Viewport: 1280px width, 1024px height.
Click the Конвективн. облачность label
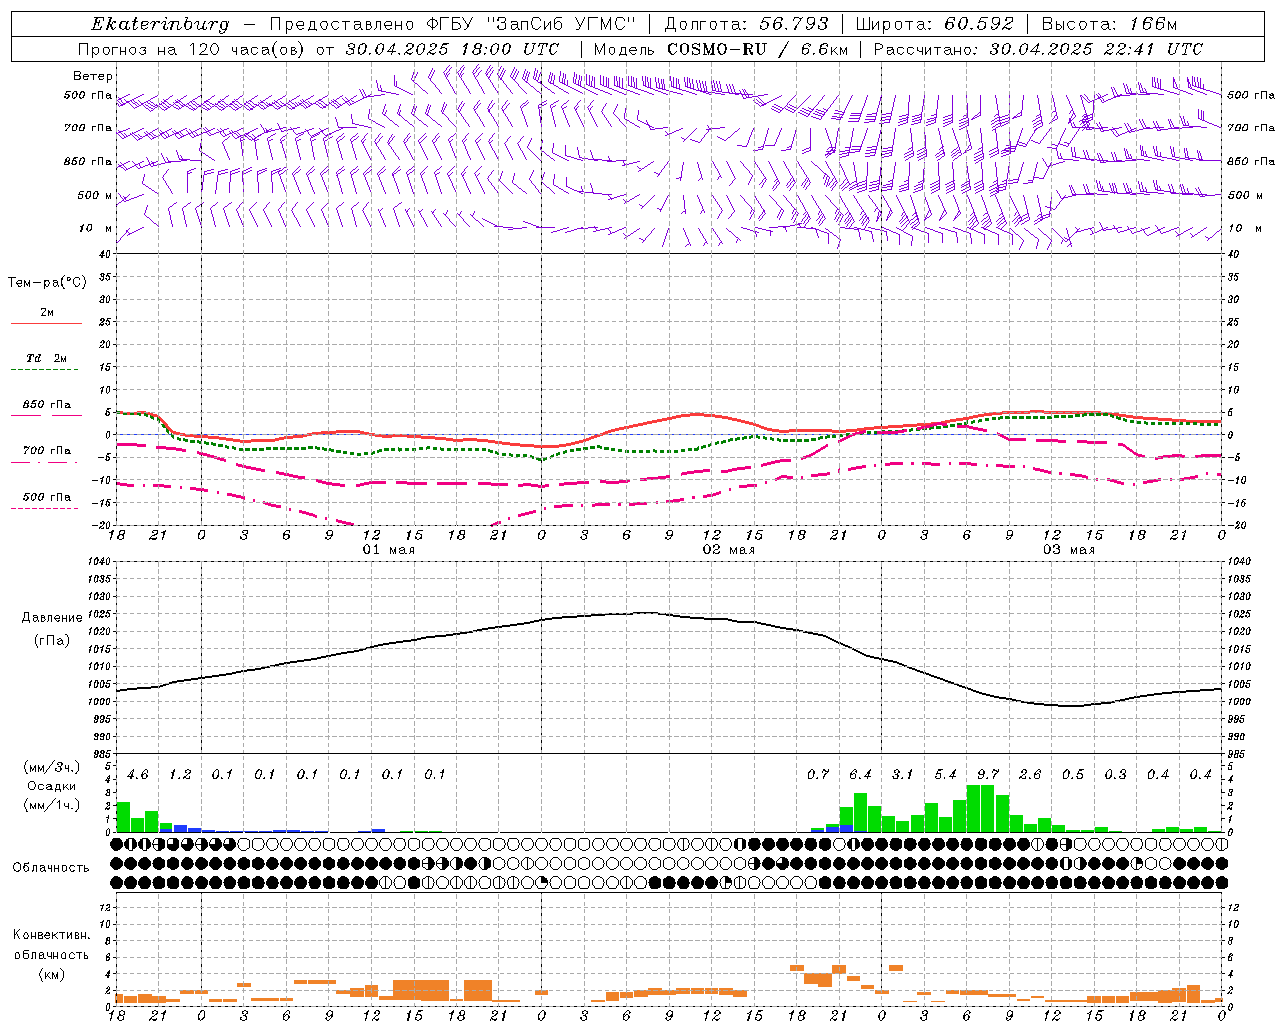click(51, 945)
